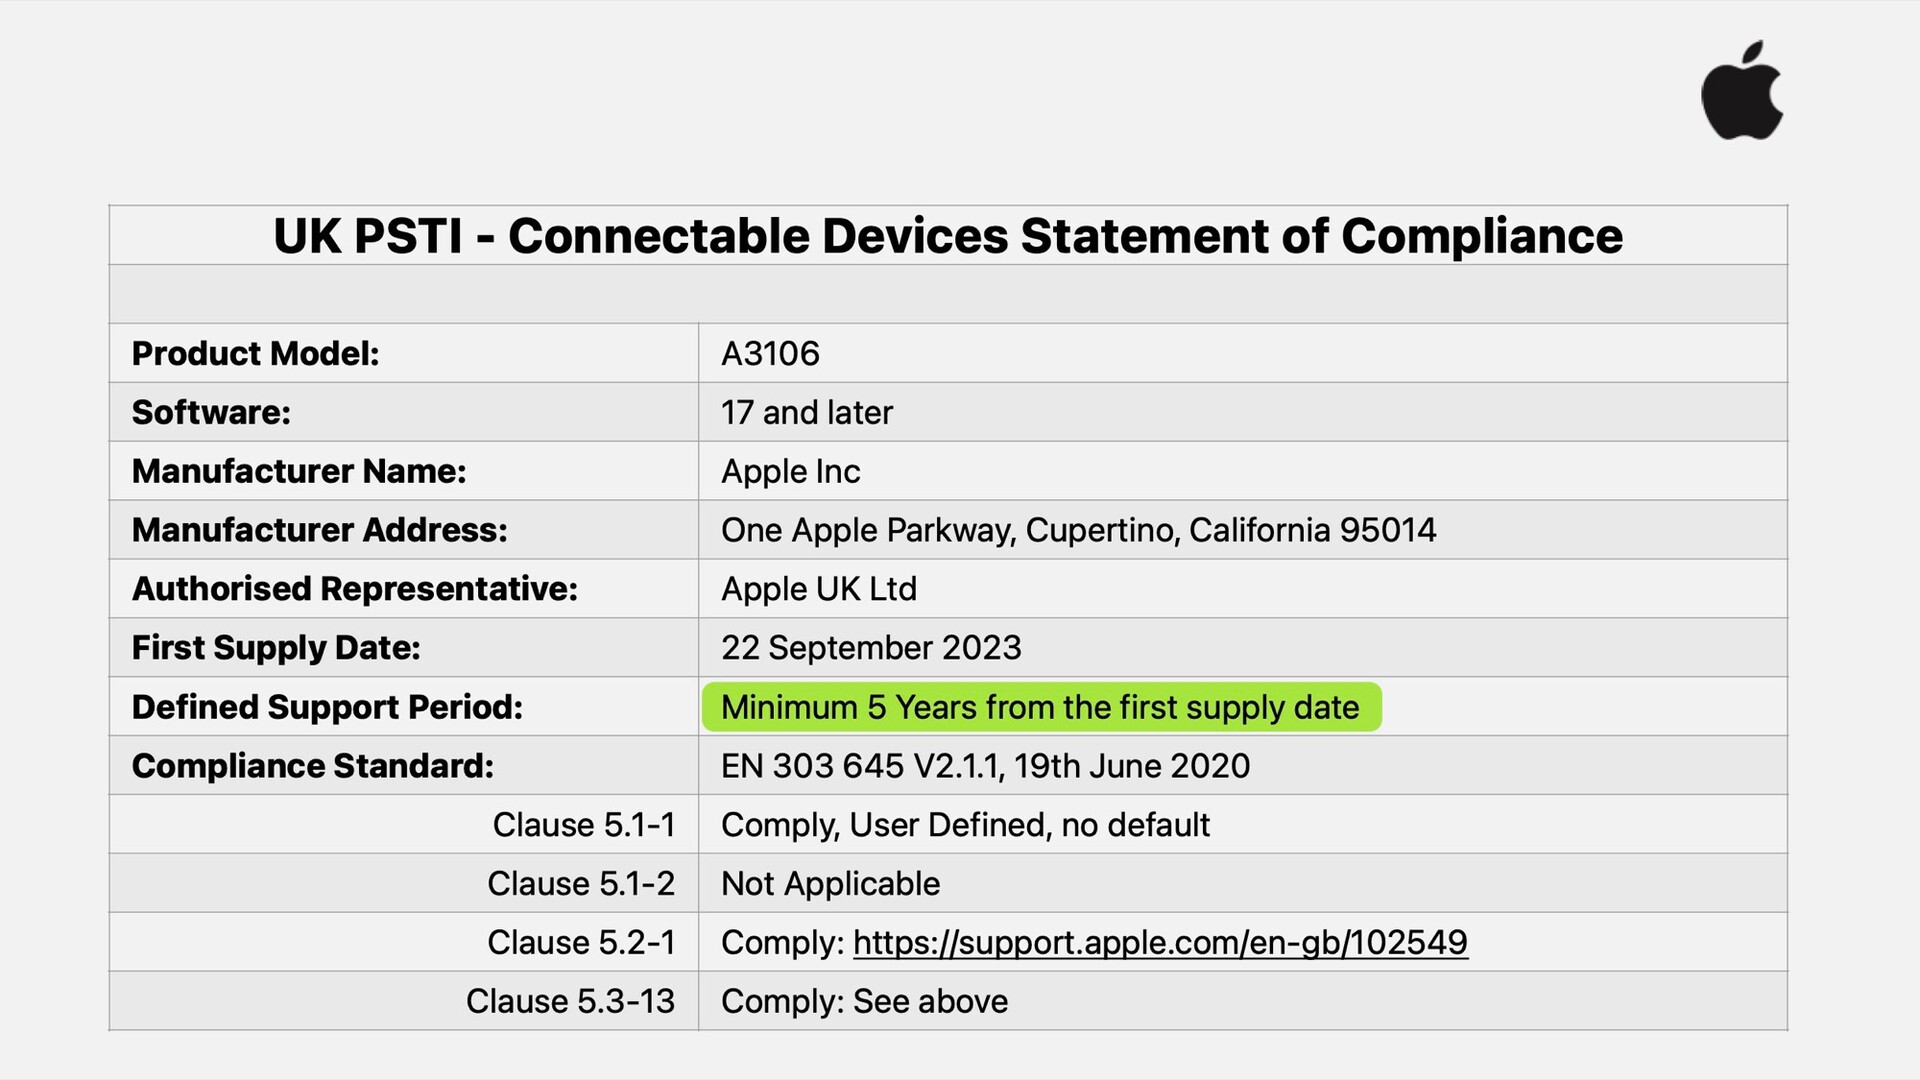Screen dimensions: 1920x1080
Task: Click the EN 303 645 standard text
Action: point(985,766)
